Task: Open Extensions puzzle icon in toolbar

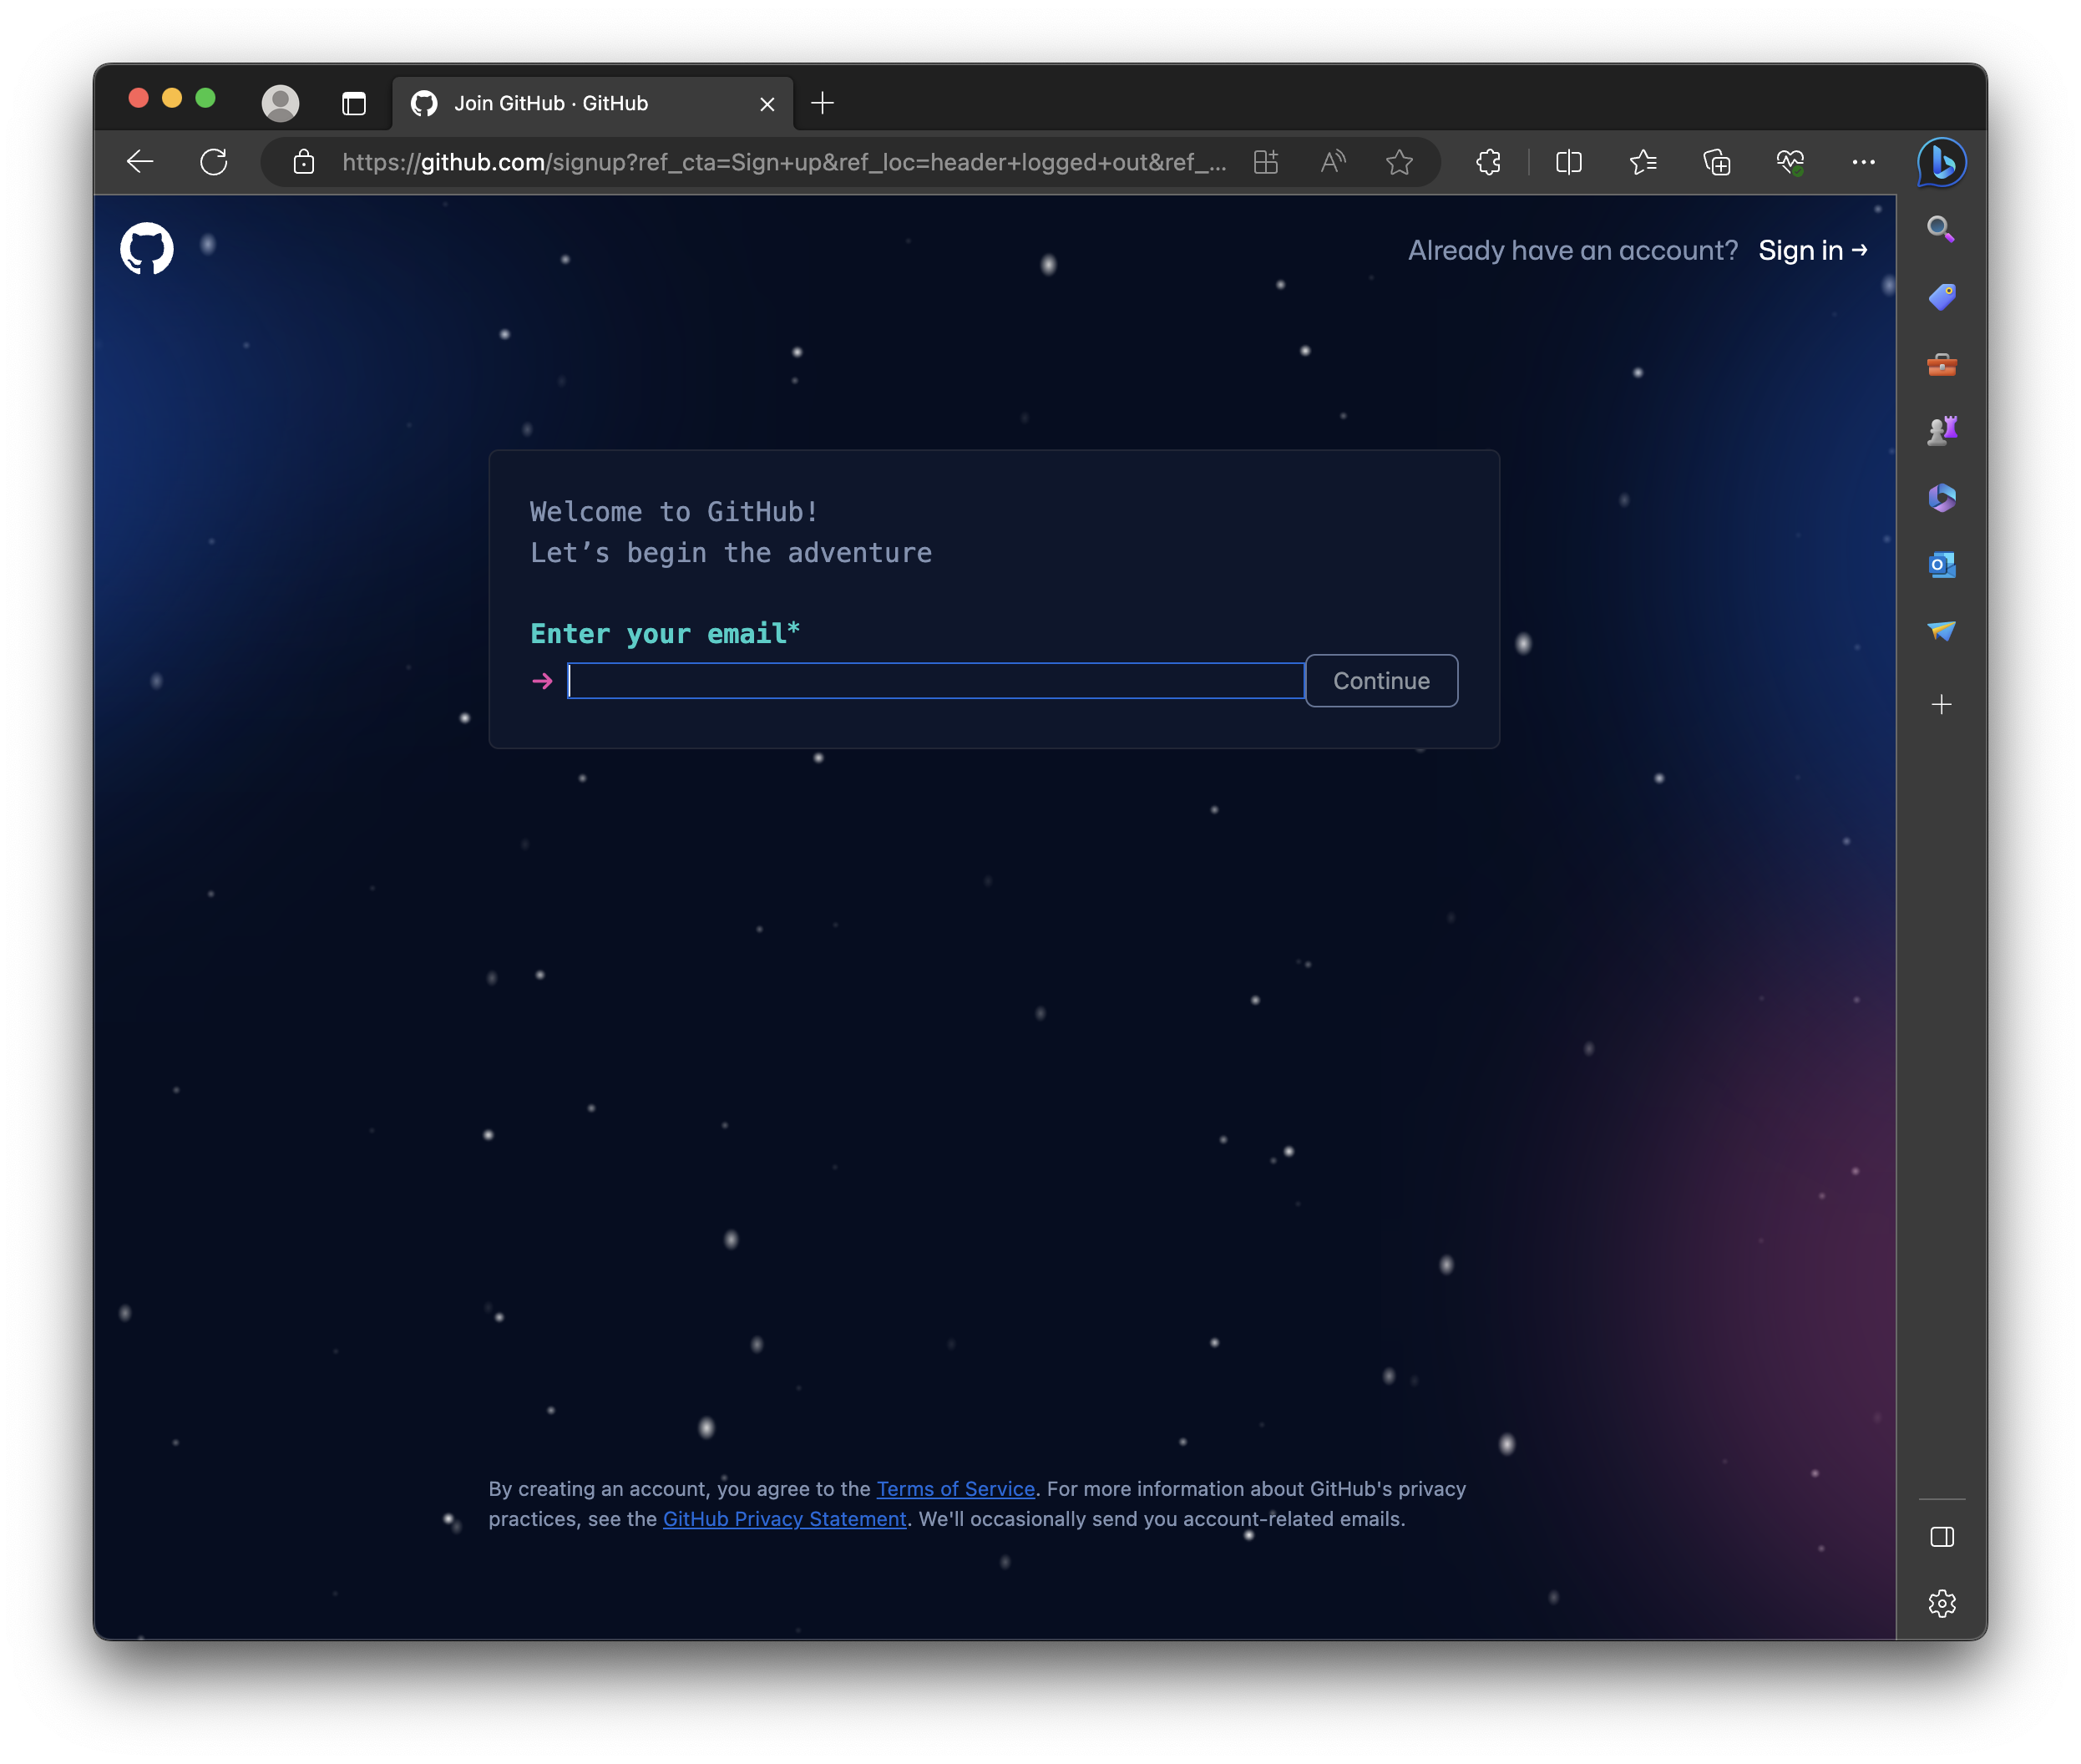Action: [1488, 162]
